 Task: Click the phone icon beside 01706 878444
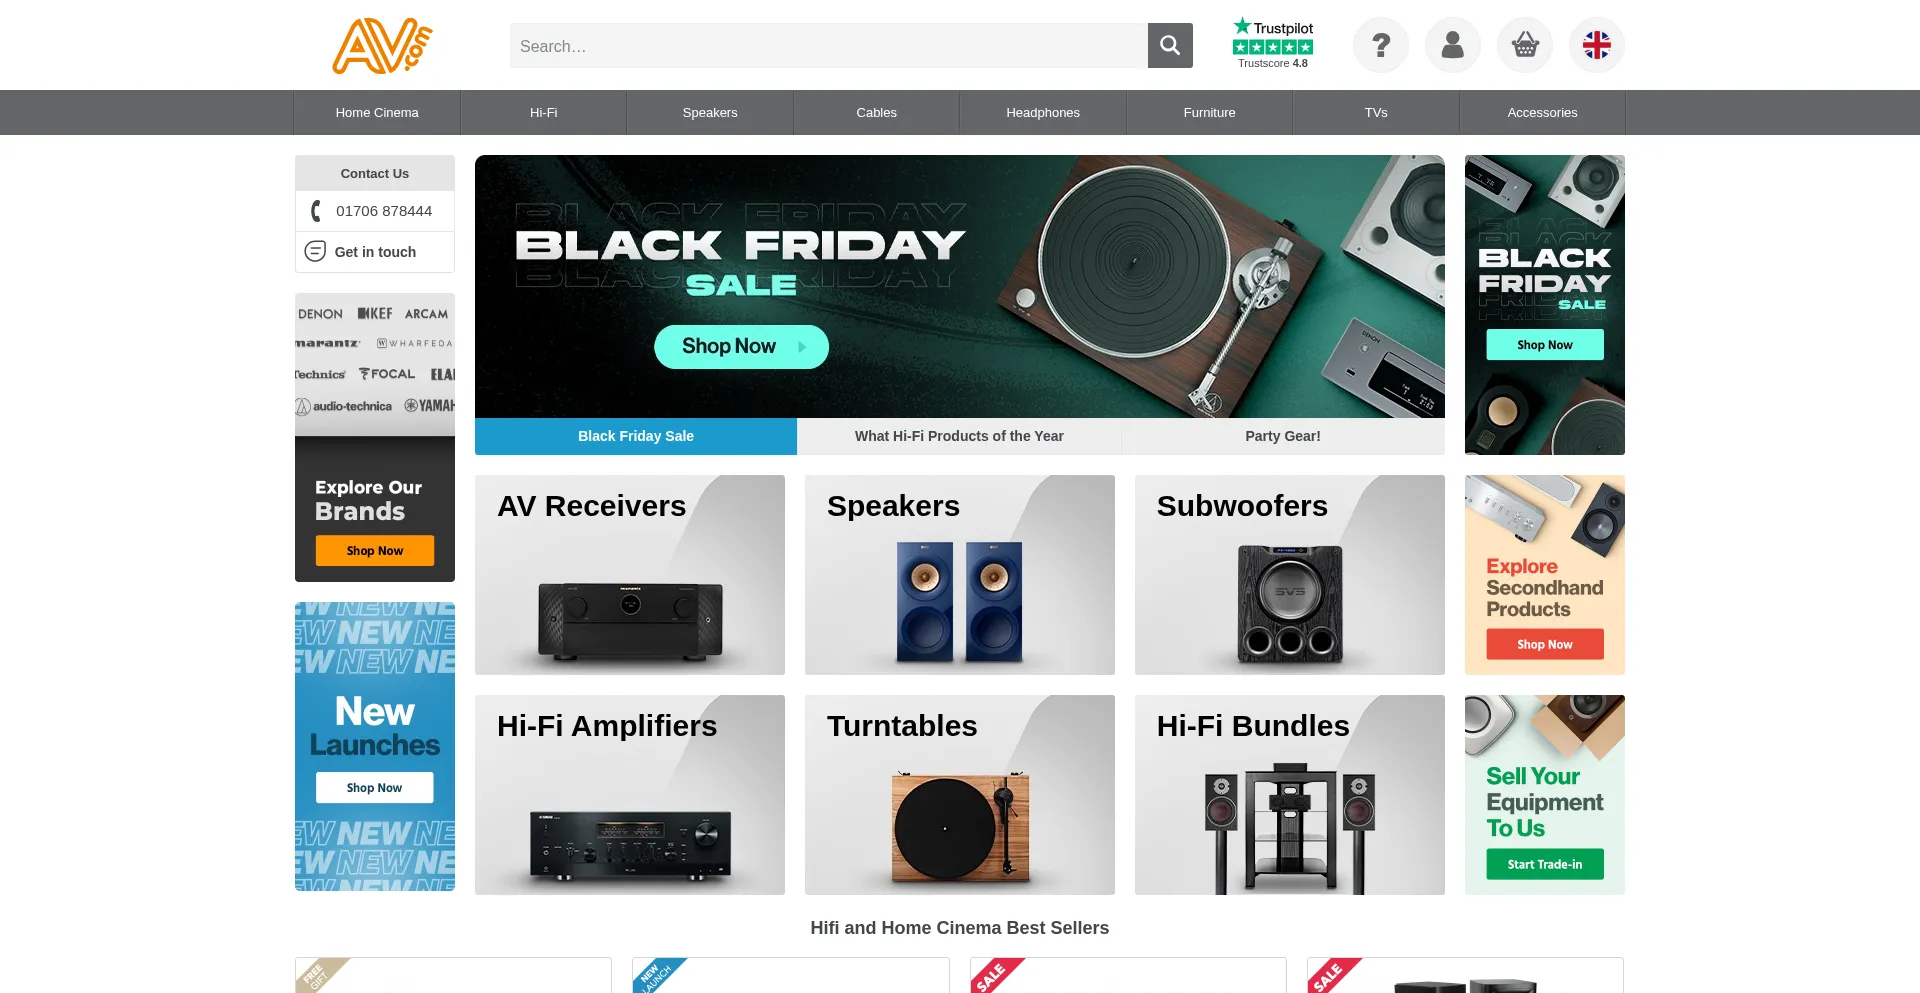click(x=316, y=211)
